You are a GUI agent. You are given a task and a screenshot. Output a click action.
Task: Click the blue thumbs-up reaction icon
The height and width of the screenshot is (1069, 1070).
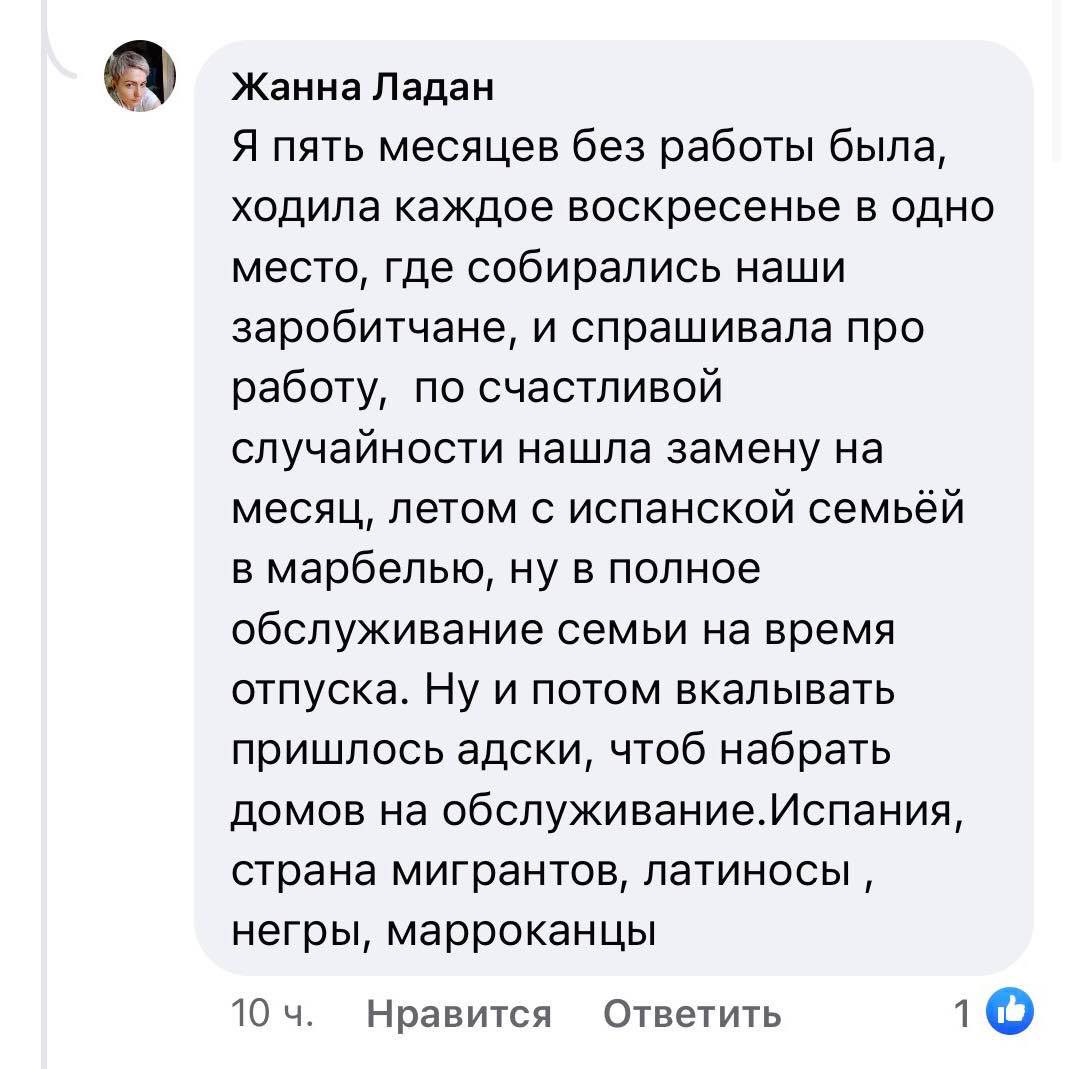point(1009,1013)
